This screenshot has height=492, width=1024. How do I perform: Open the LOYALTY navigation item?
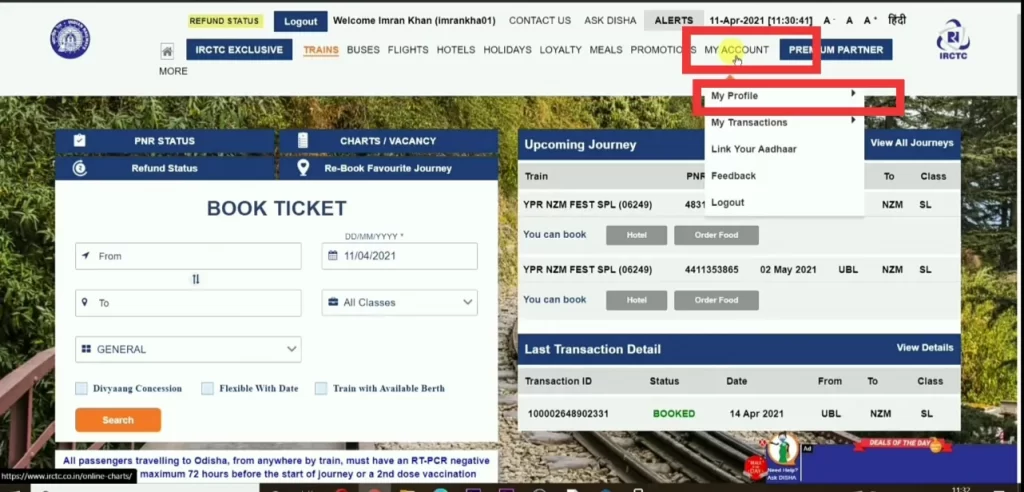coord(560,50)
